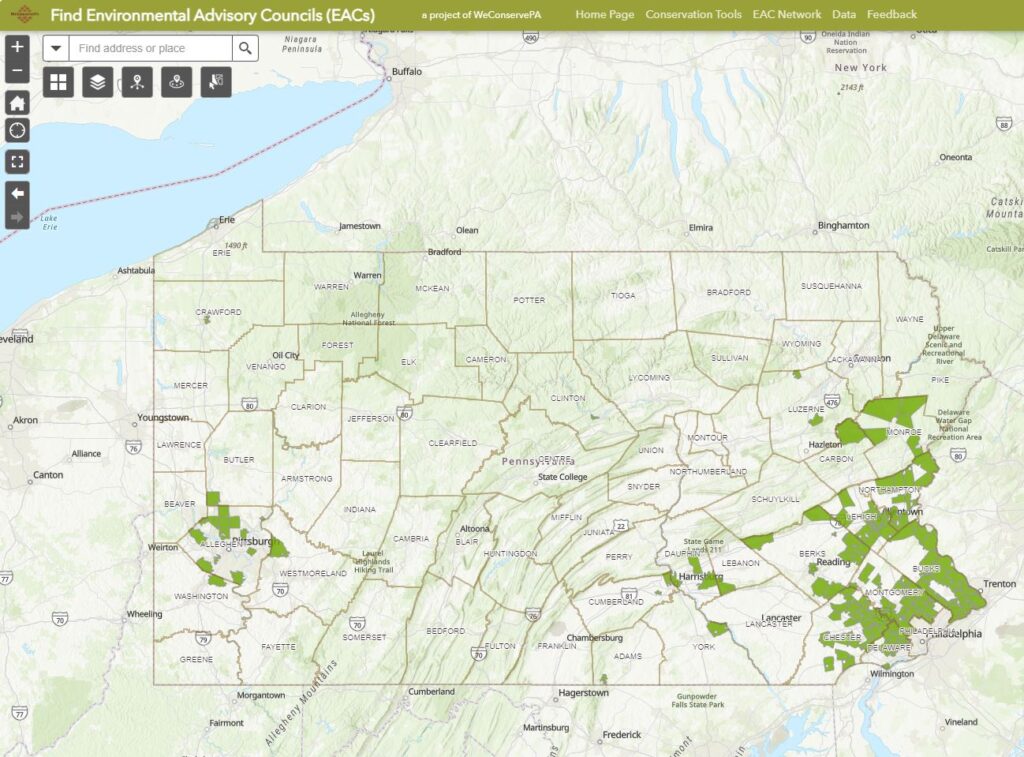This screenshot has width=1024, height=757.
Task: Open the map Legend tool
Action: click(137, 82)
